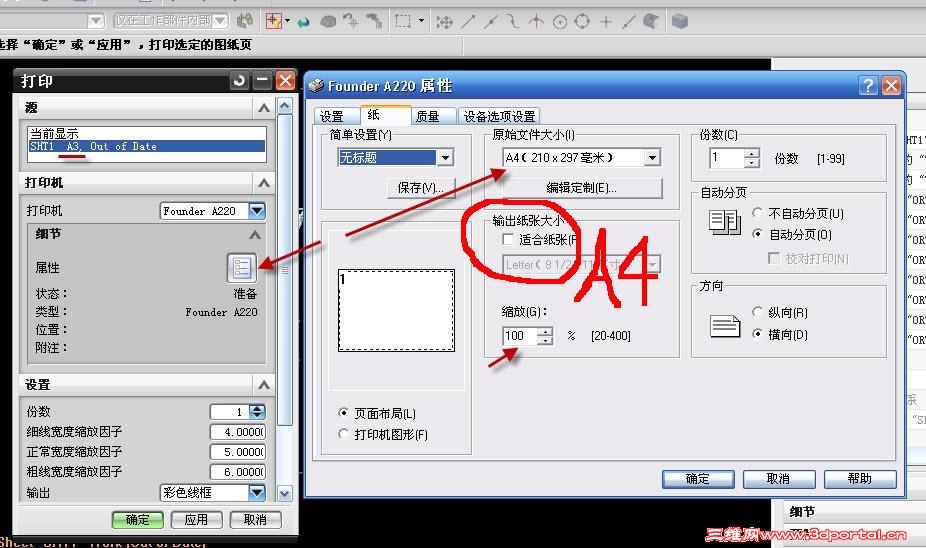Collapse the 源 section in Print dialog
926x548 pixels.
263,107
